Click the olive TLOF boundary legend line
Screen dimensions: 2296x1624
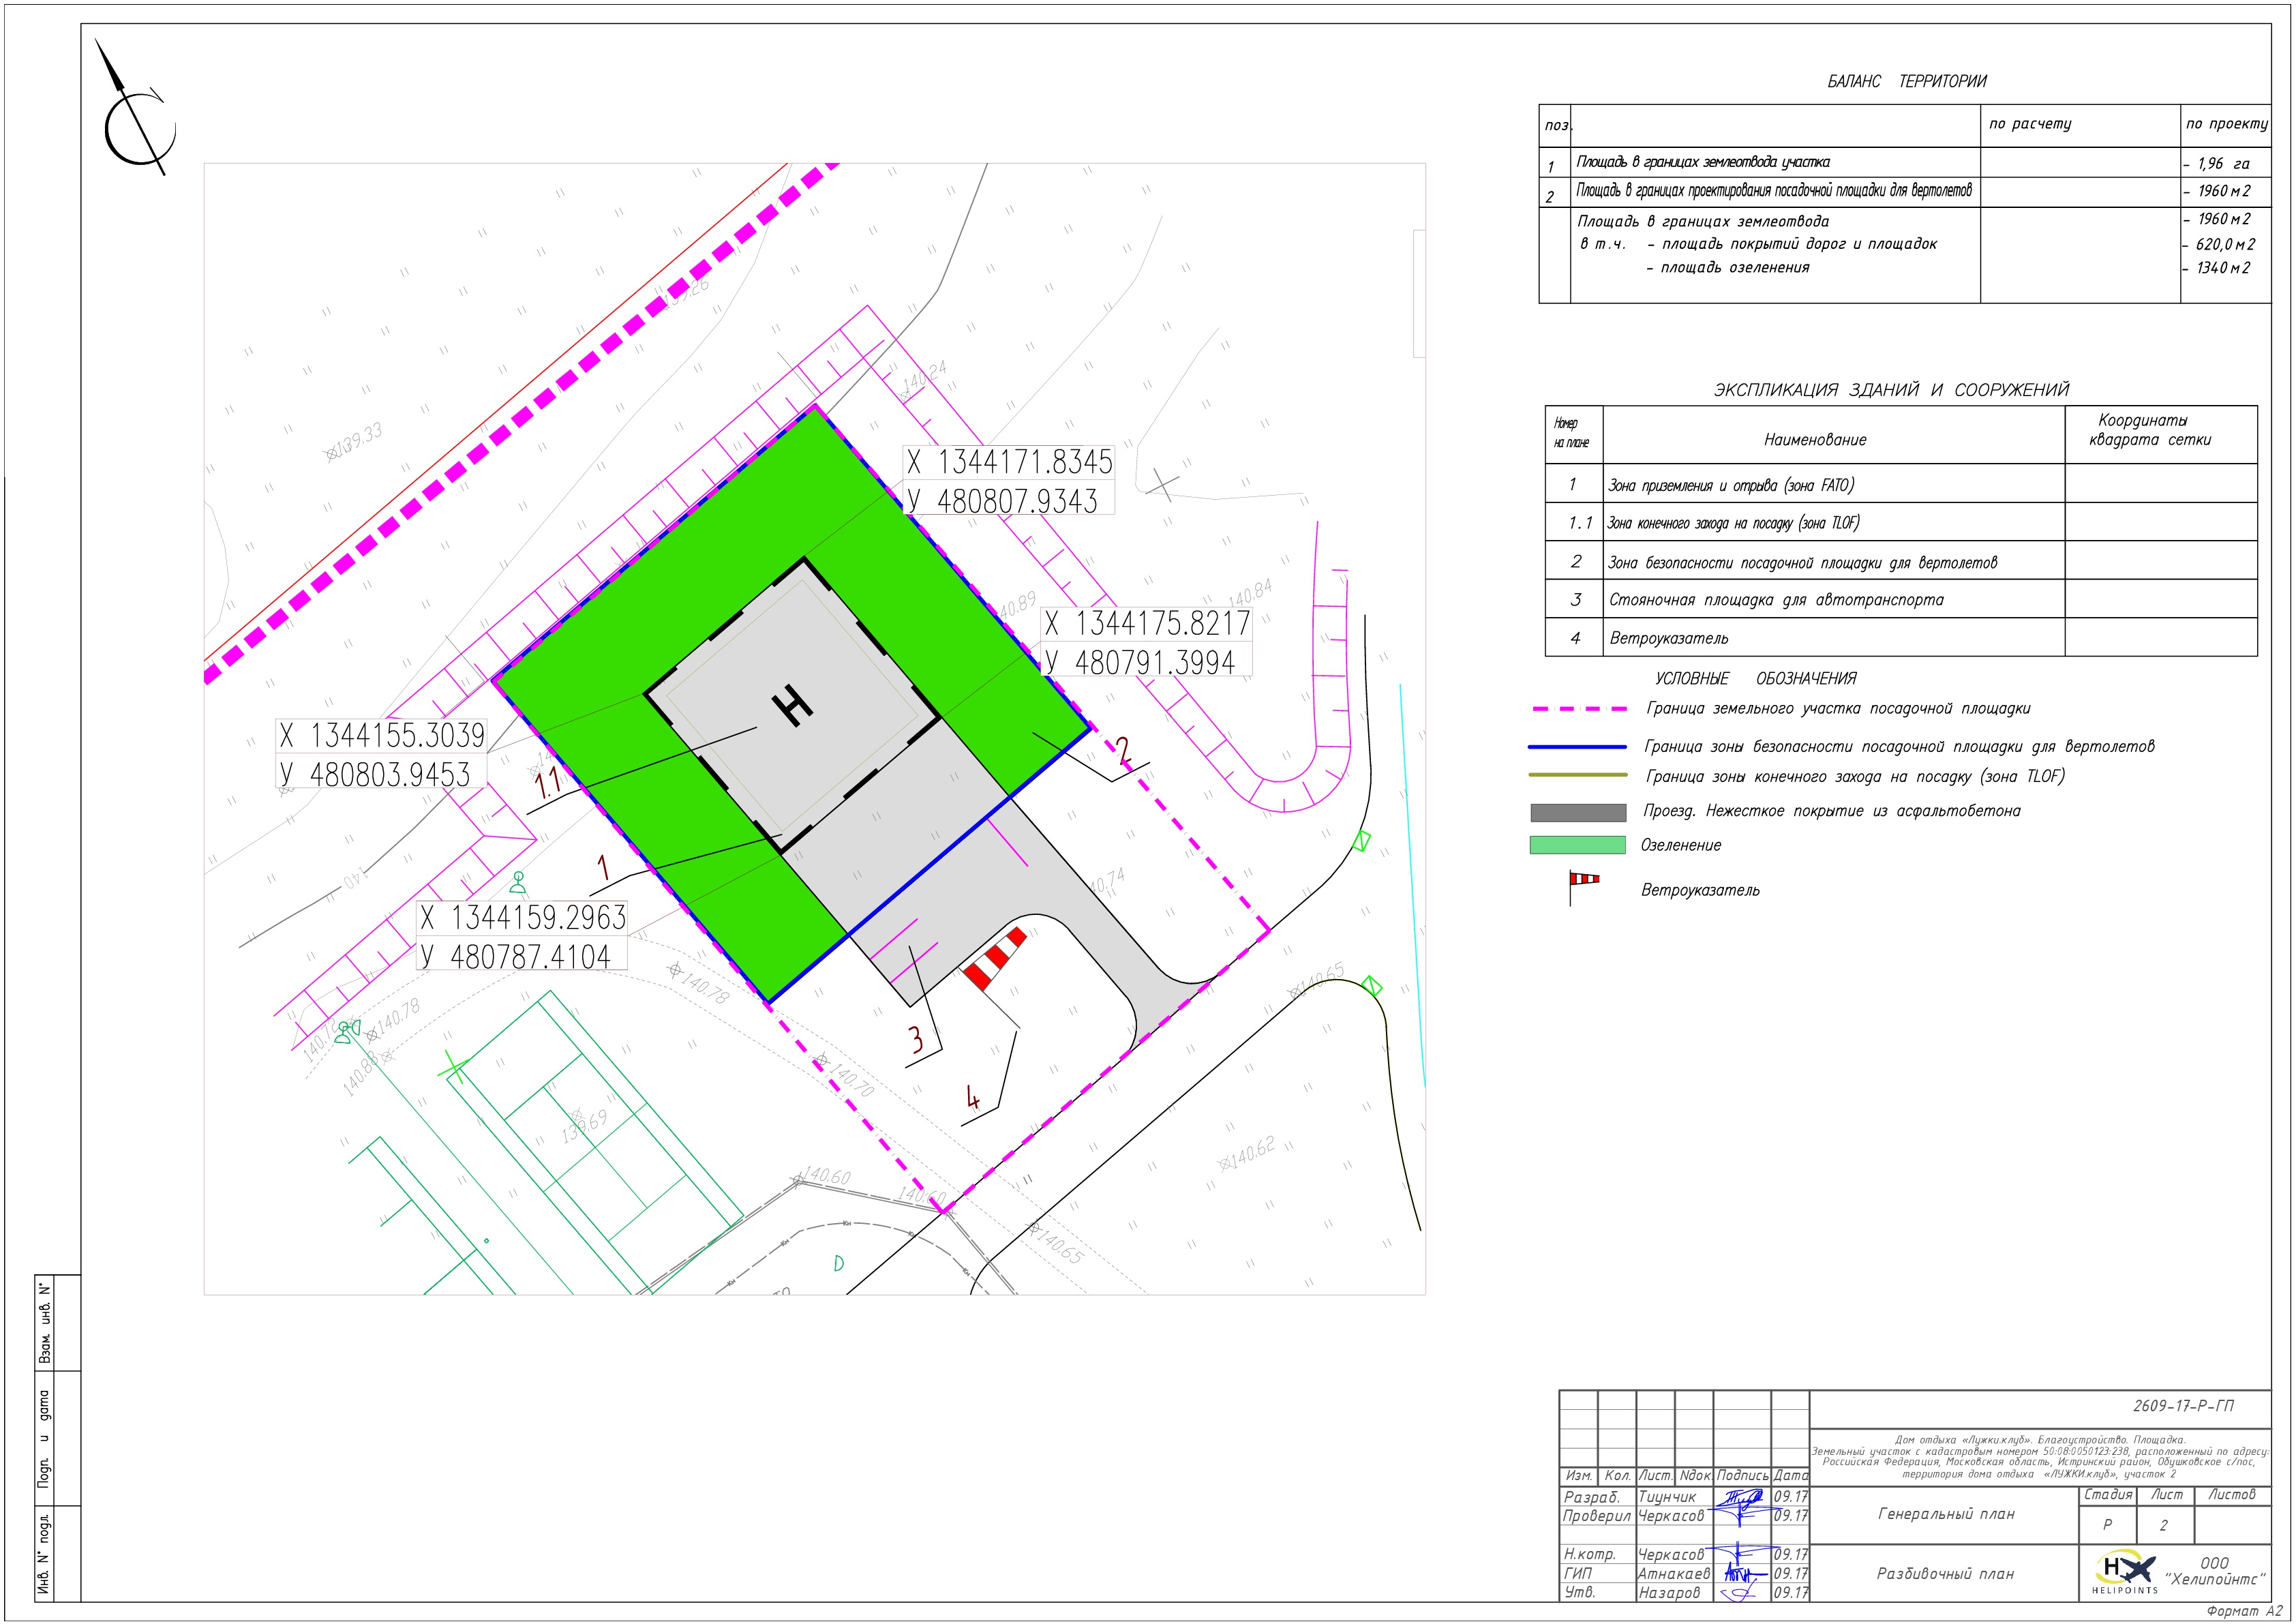tap(1578, 775)
